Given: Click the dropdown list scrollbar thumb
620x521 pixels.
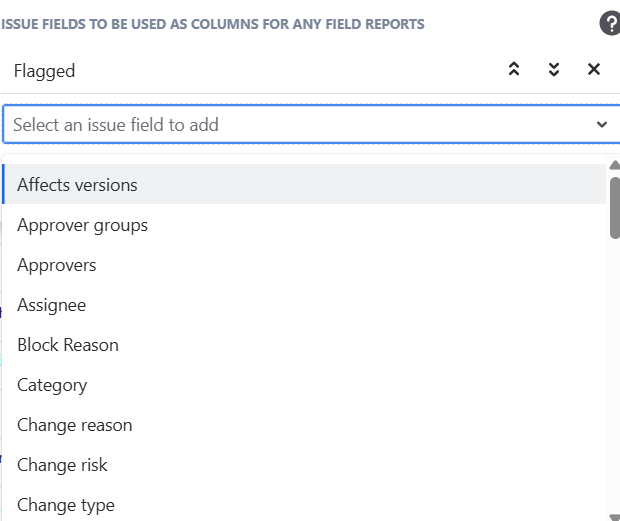Looking at the screenshot, I should (614, 207).
